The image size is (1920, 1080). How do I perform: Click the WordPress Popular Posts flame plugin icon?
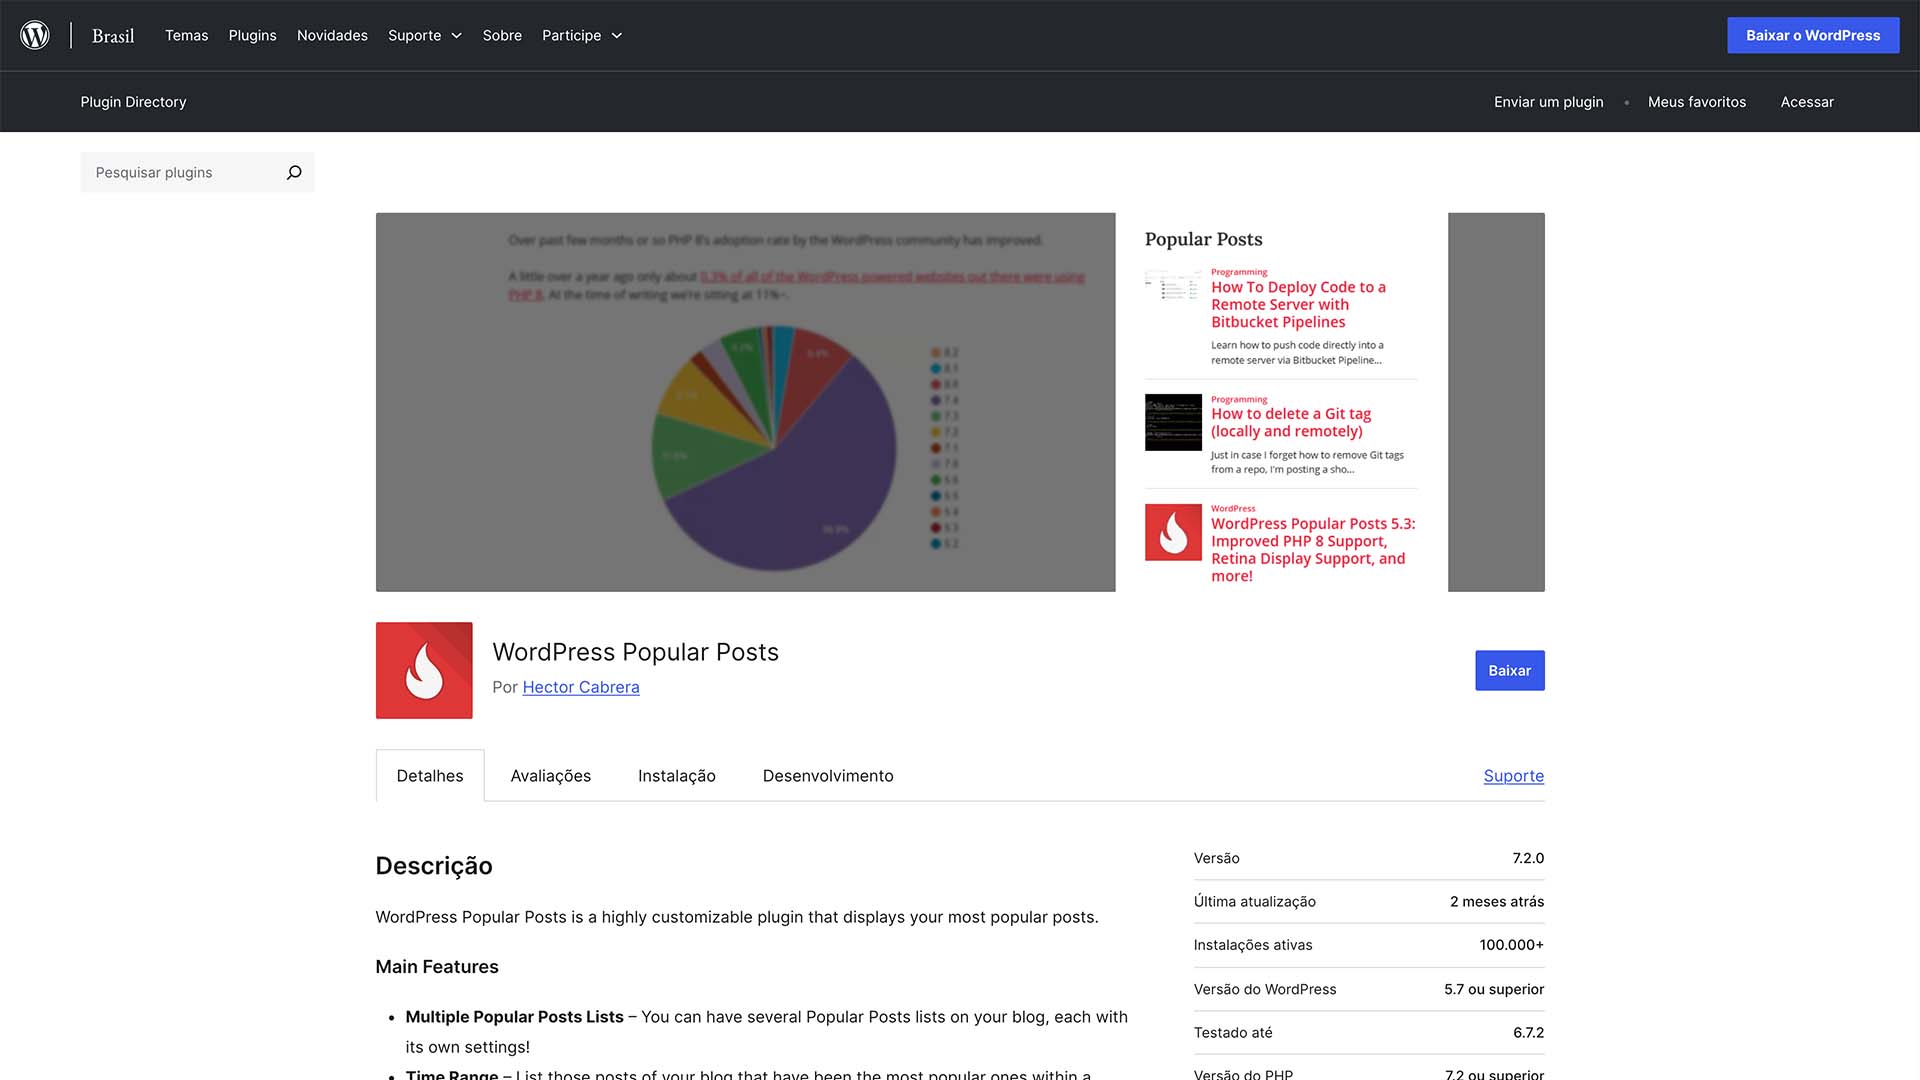pyautogui.click(x=424, y=670)
